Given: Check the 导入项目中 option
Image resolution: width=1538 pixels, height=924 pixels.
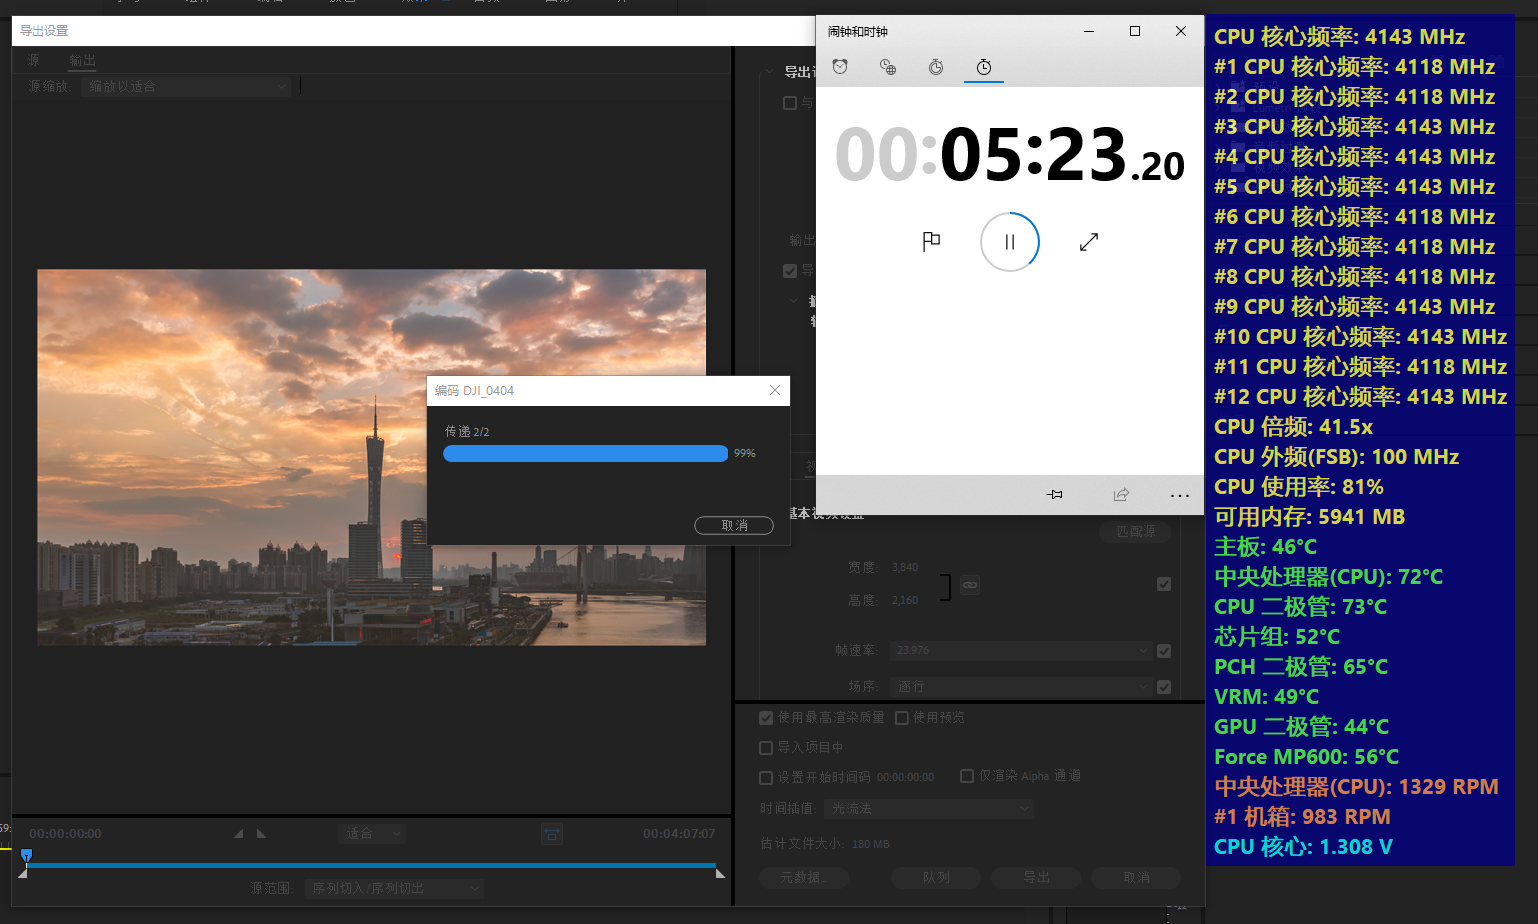Looking at the screenshot, I should [x=766, y=748].
